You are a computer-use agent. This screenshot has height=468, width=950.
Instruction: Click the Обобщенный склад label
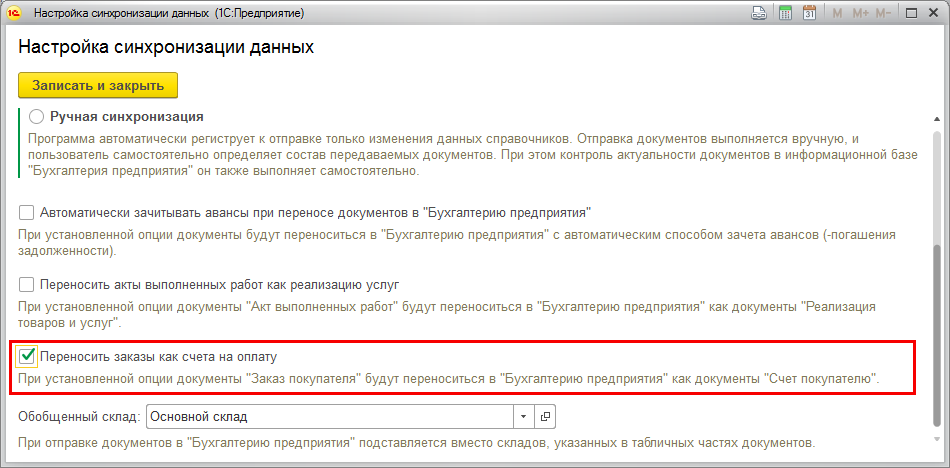pyautogui.click(x=79, y=417)
